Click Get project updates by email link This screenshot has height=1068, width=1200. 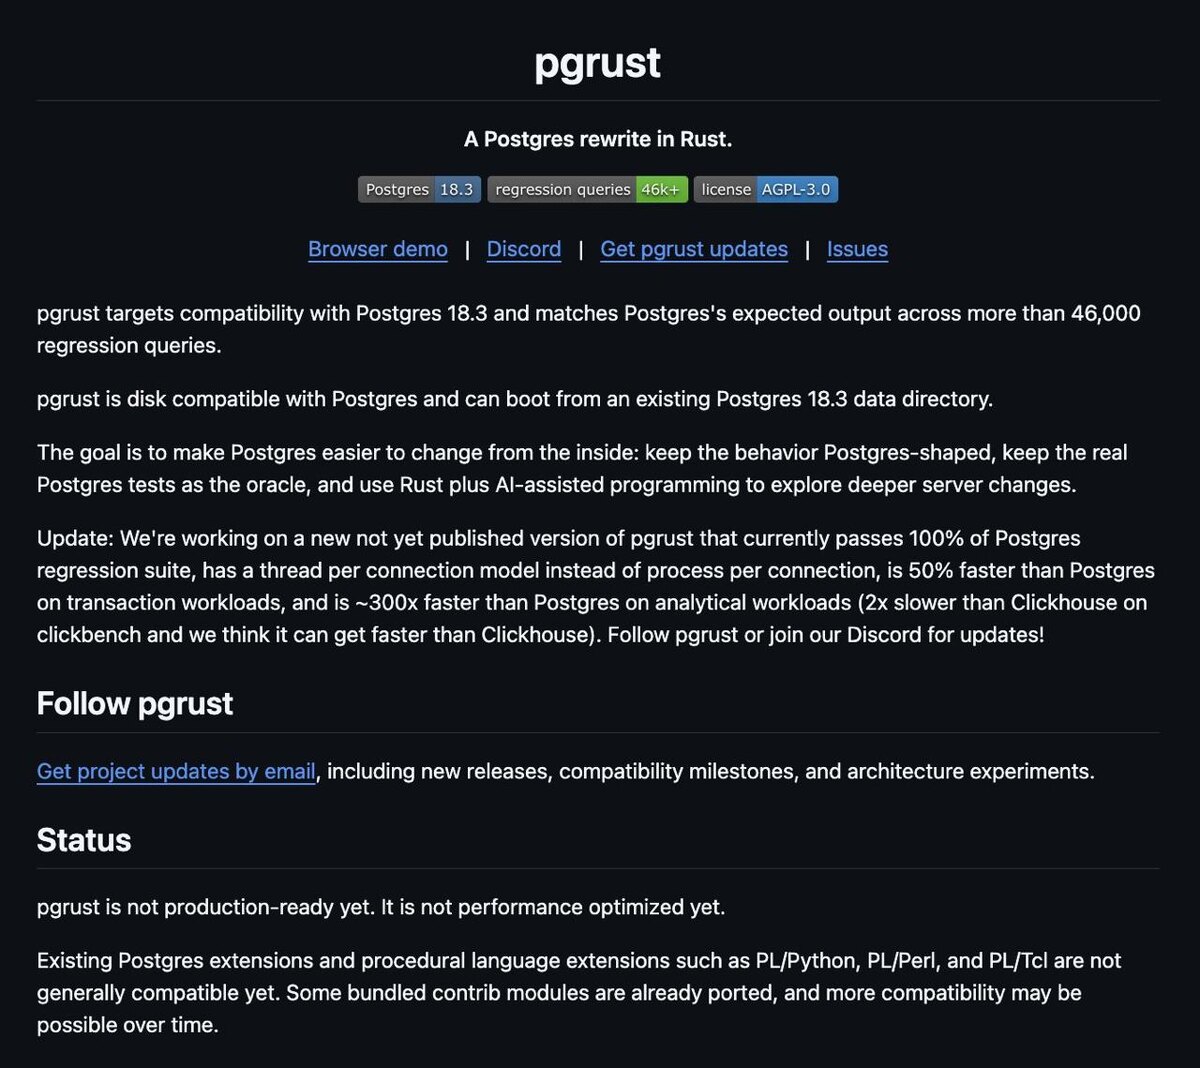click(x=176, y=771)
